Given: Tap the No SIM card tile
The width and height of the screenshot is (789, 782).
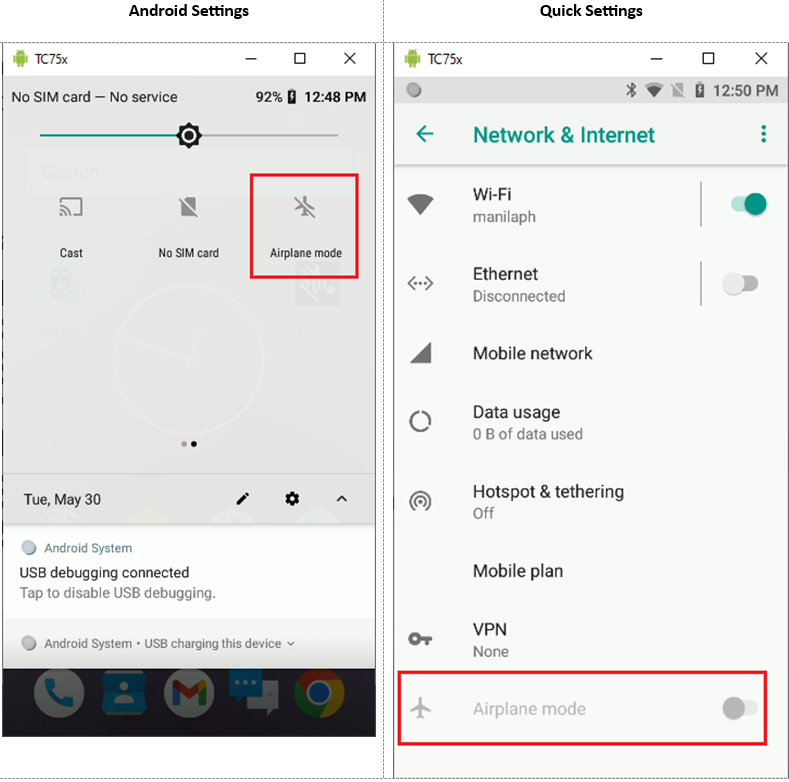Looking at the screenshot, I should (x=189, y=226).
